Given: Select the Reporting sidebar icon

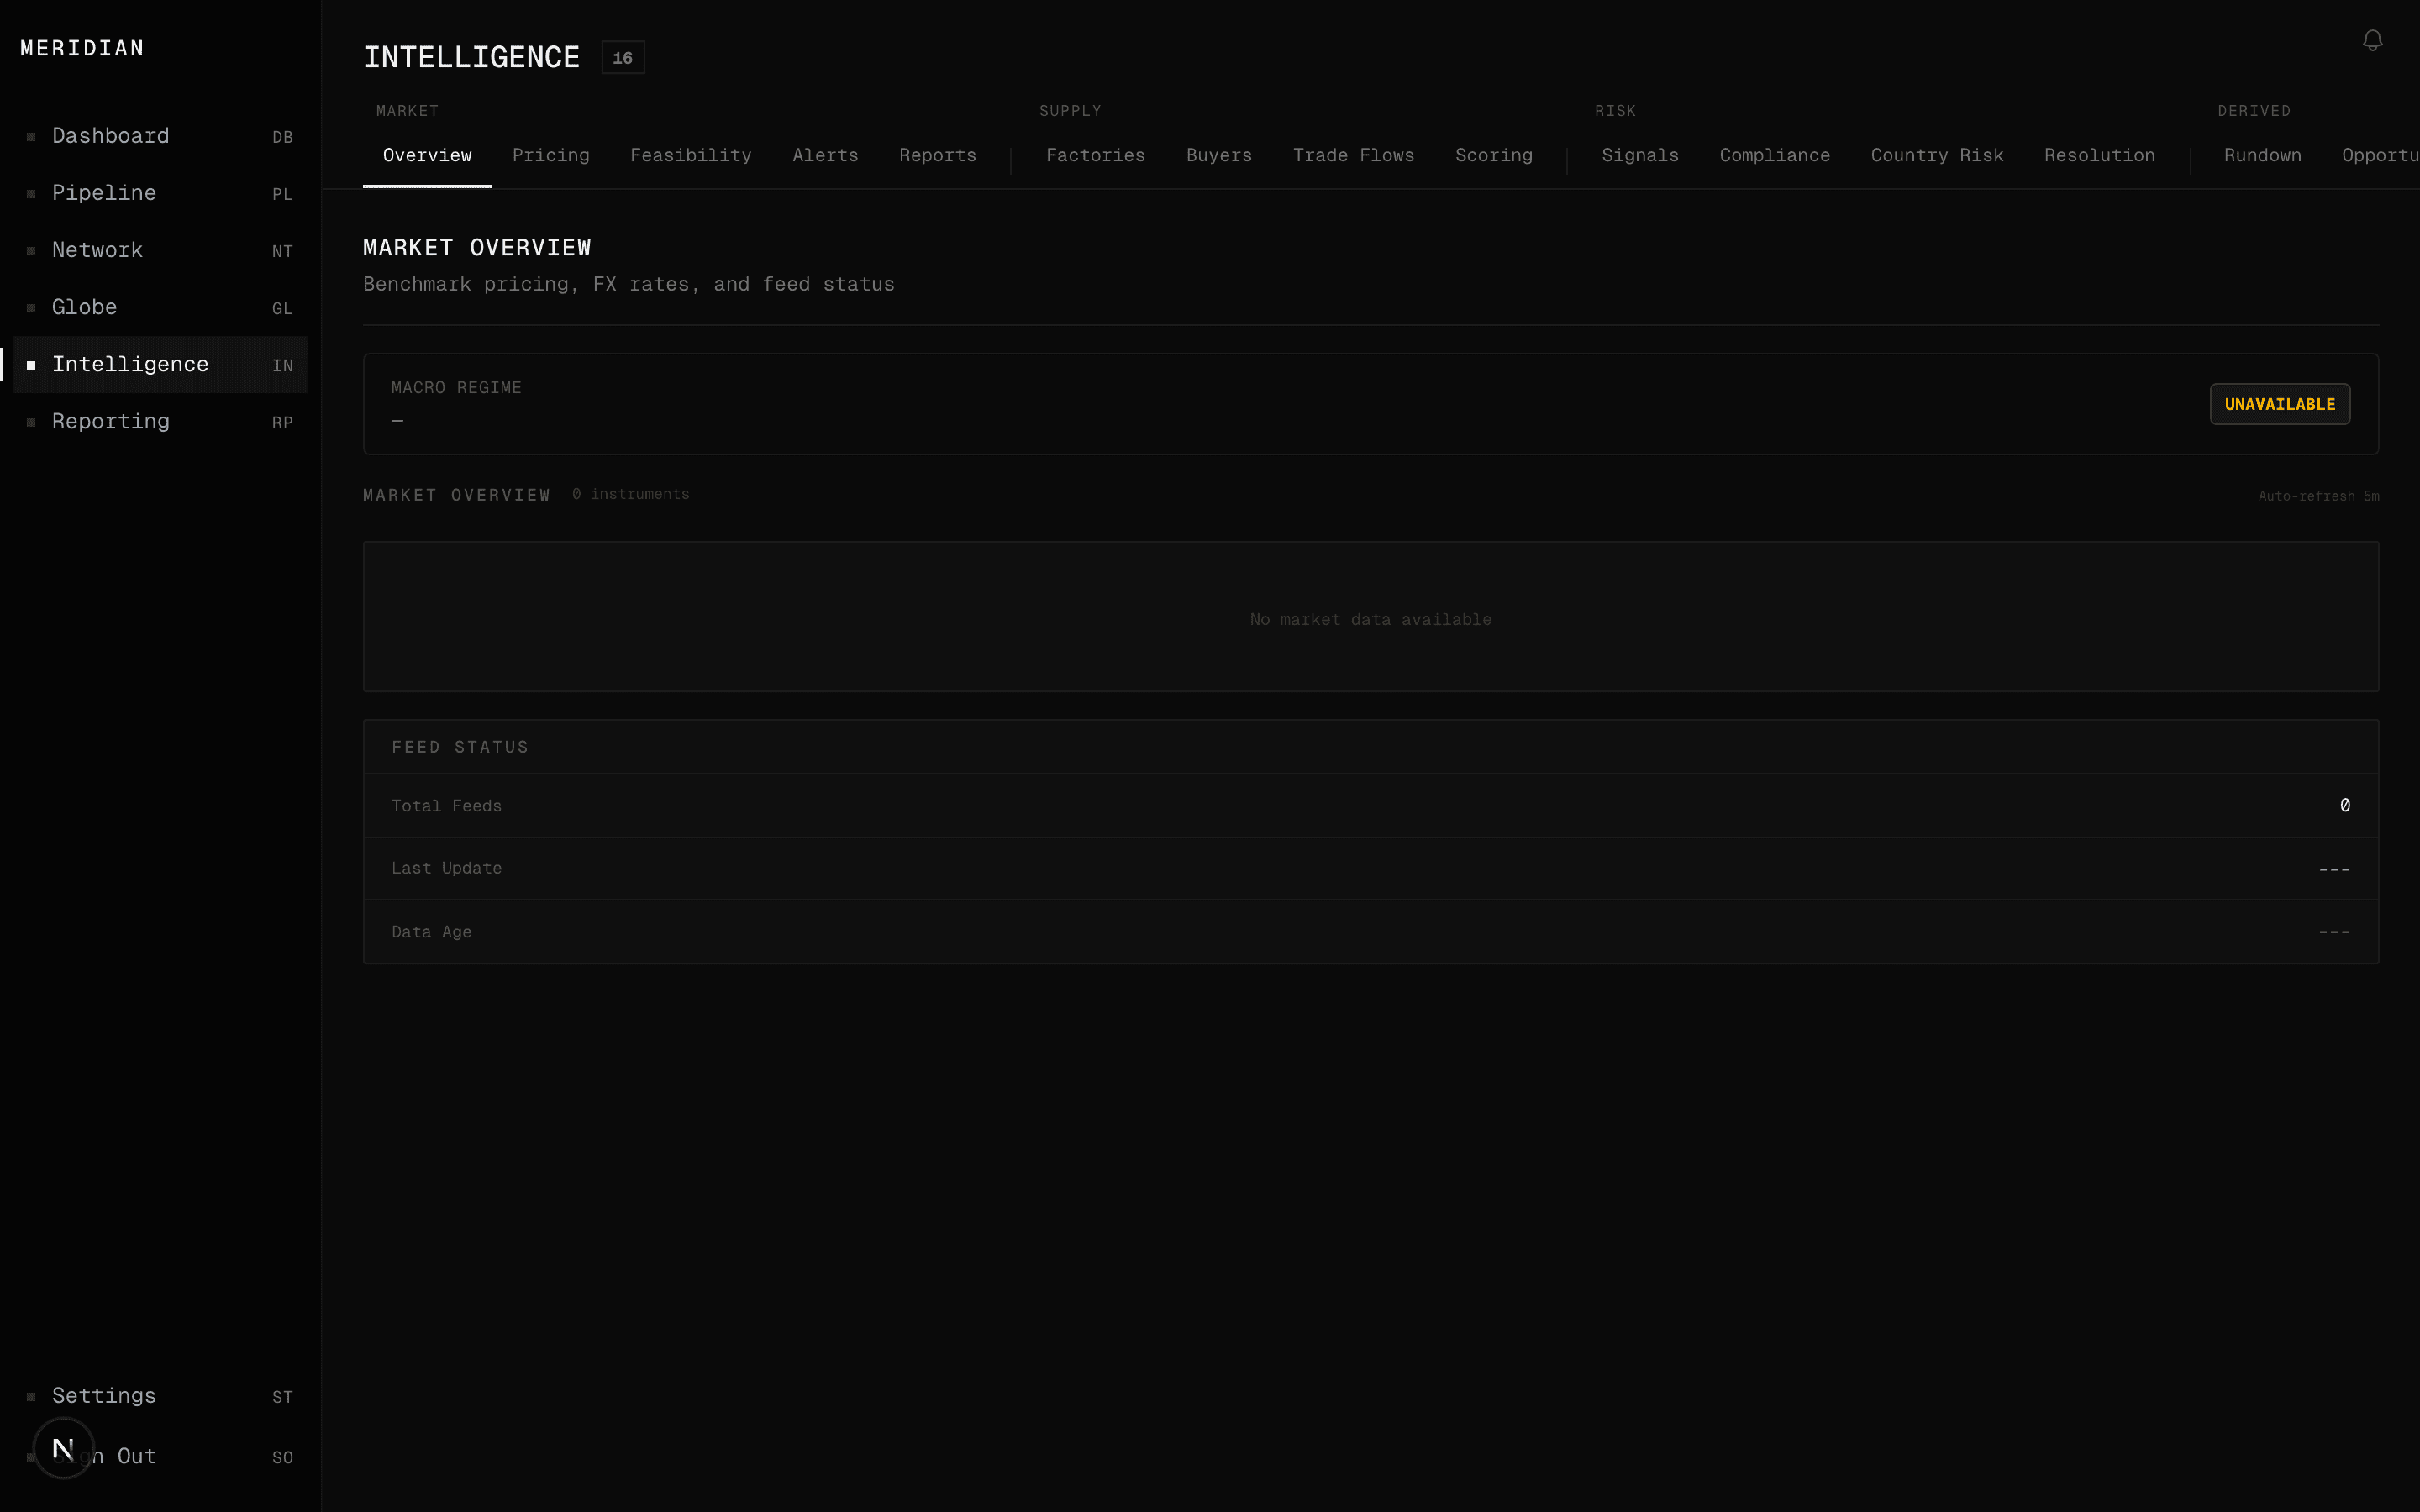Looking at the screenshot, I should click(x=31, y=421).
